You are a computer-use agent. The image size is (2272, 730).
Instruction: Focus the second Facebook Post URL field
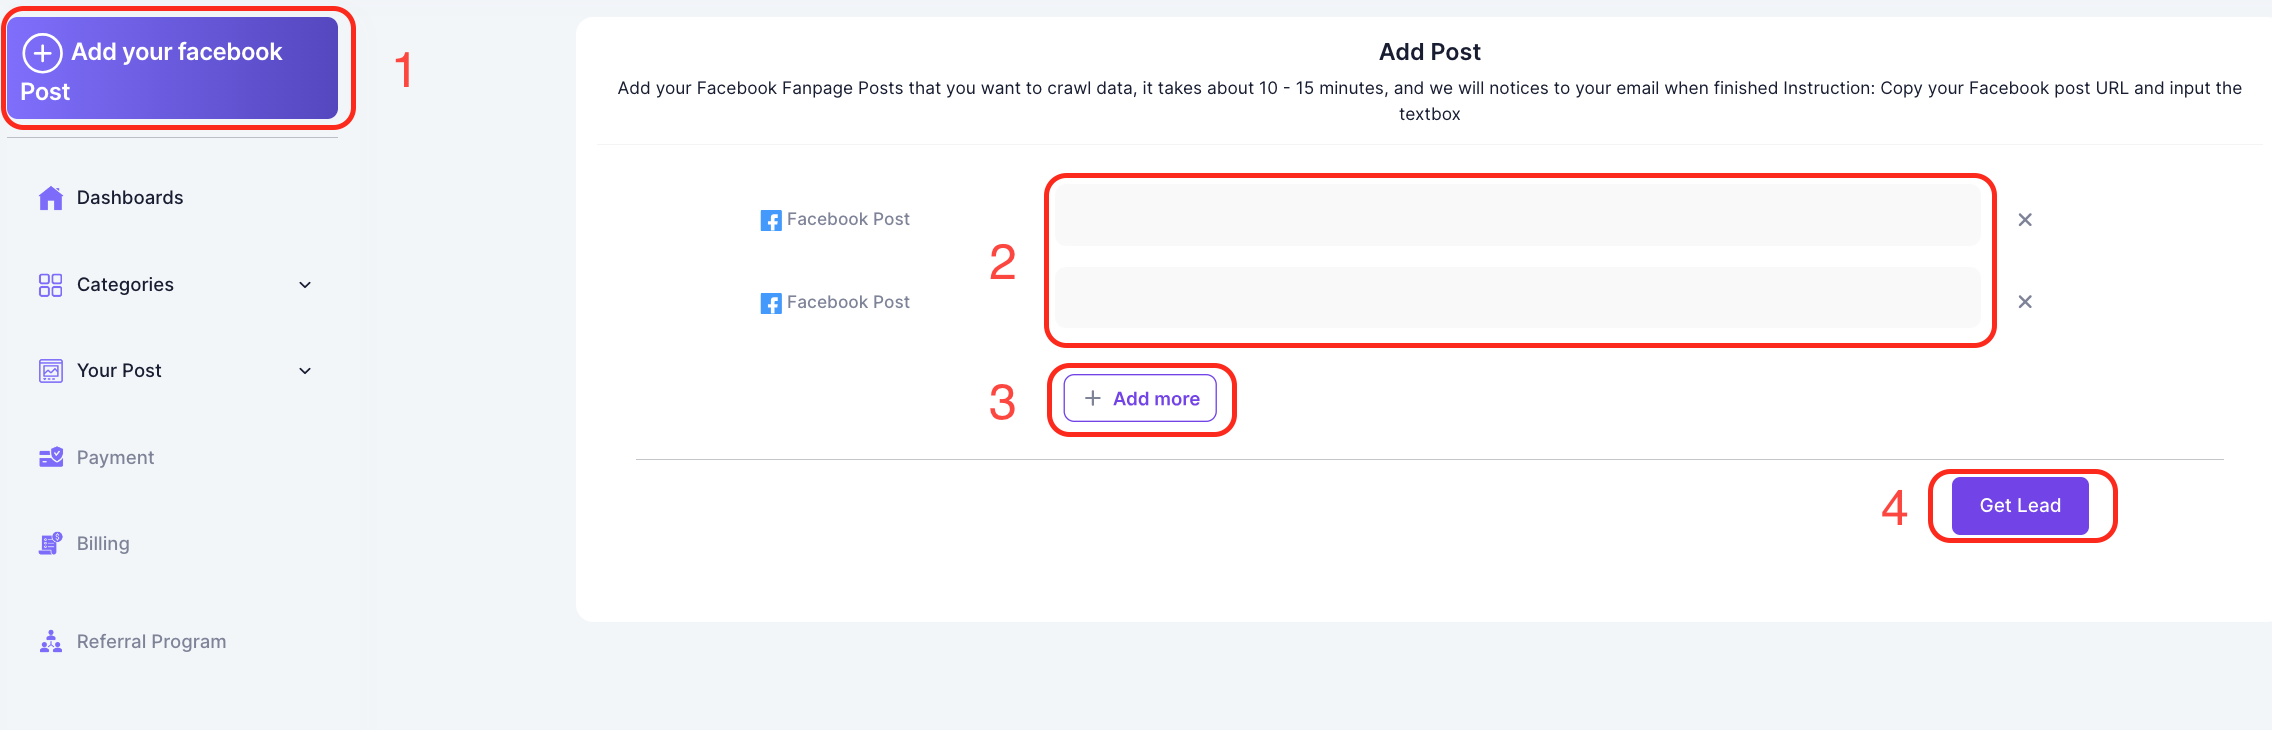tap(1517, 298)
